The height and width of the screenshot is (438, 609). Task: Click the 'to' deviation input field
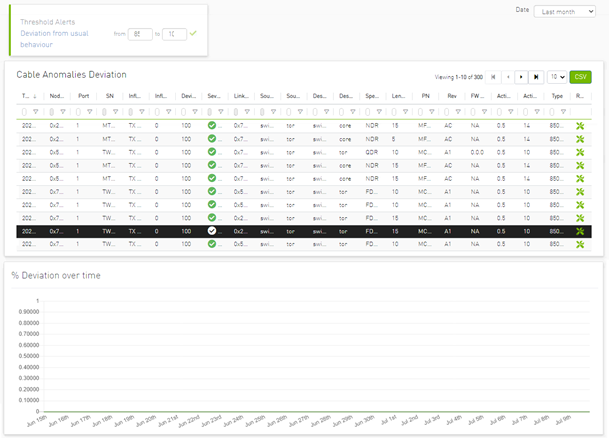(174, 33)
